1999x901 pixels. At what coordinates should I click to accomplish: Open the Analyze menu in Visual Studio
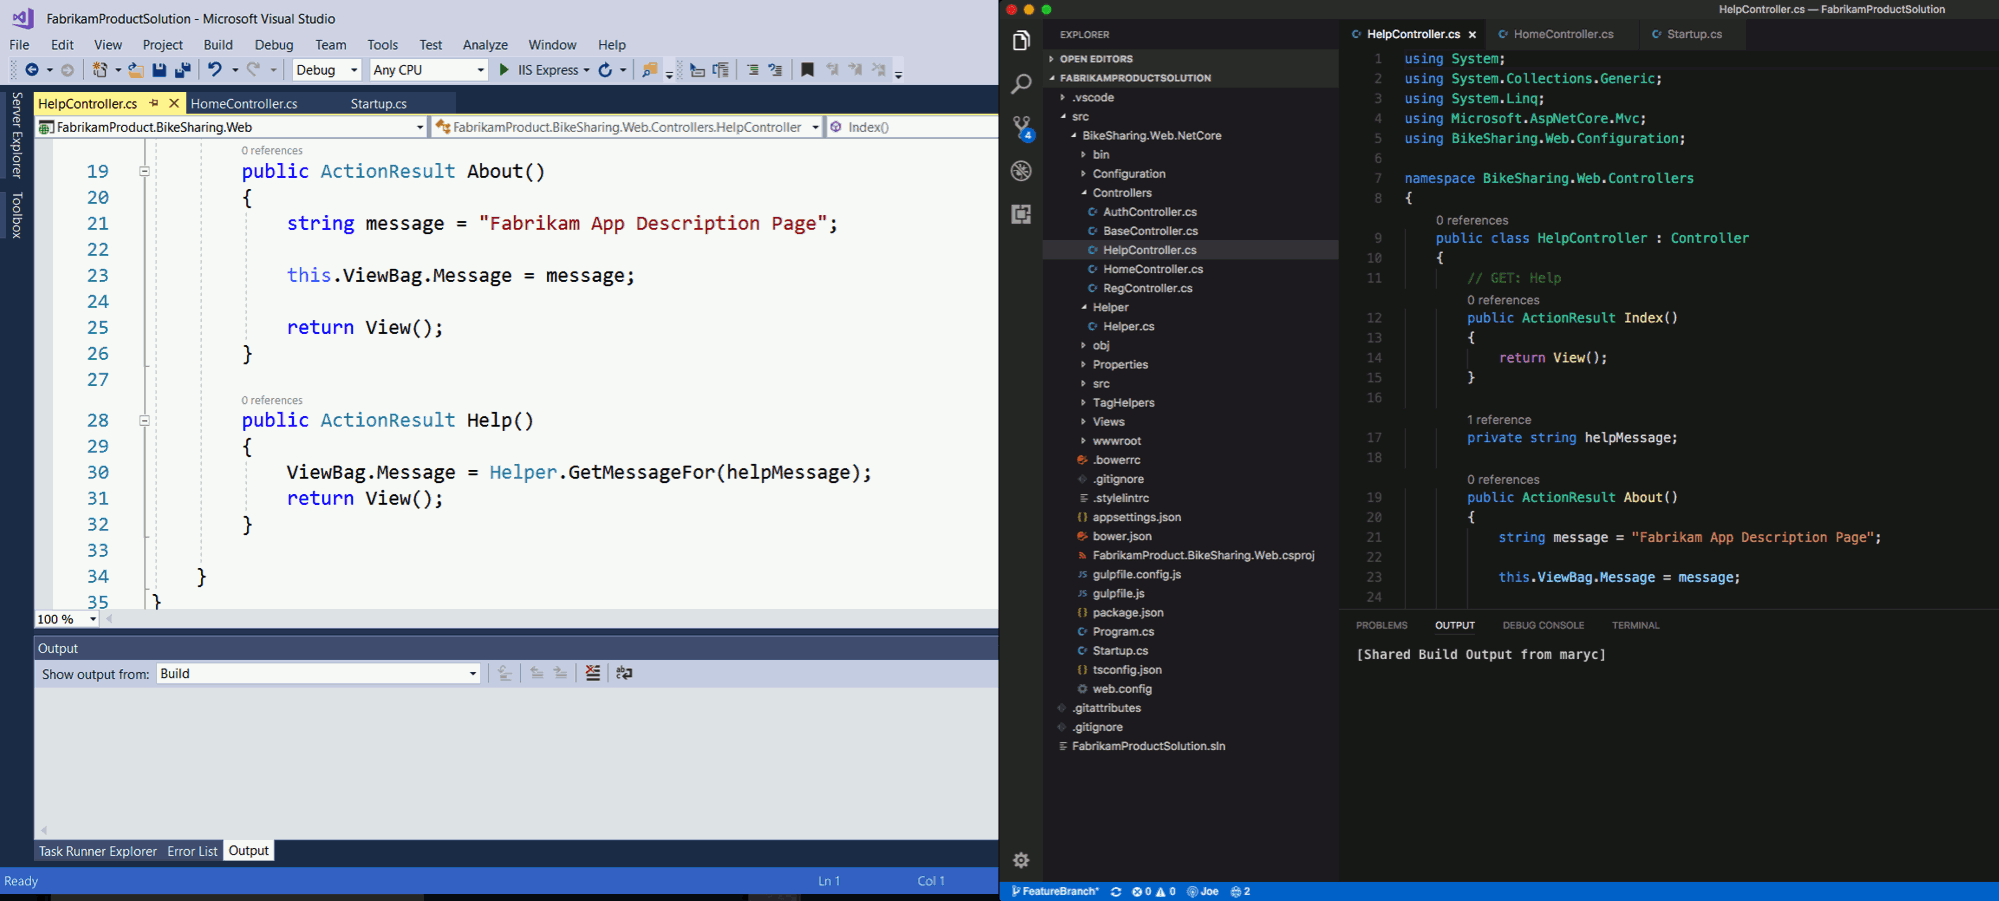tap(485, 45)
